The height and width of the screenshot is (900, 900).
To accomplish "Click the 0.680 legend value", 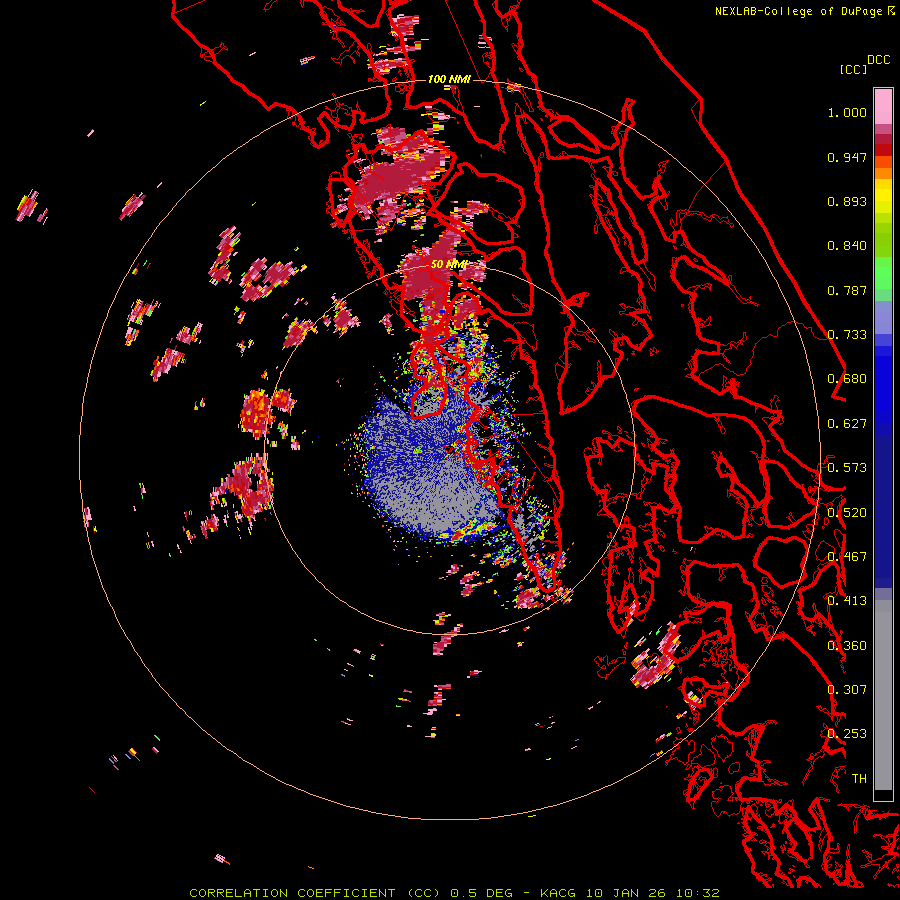I will point(847,379).
